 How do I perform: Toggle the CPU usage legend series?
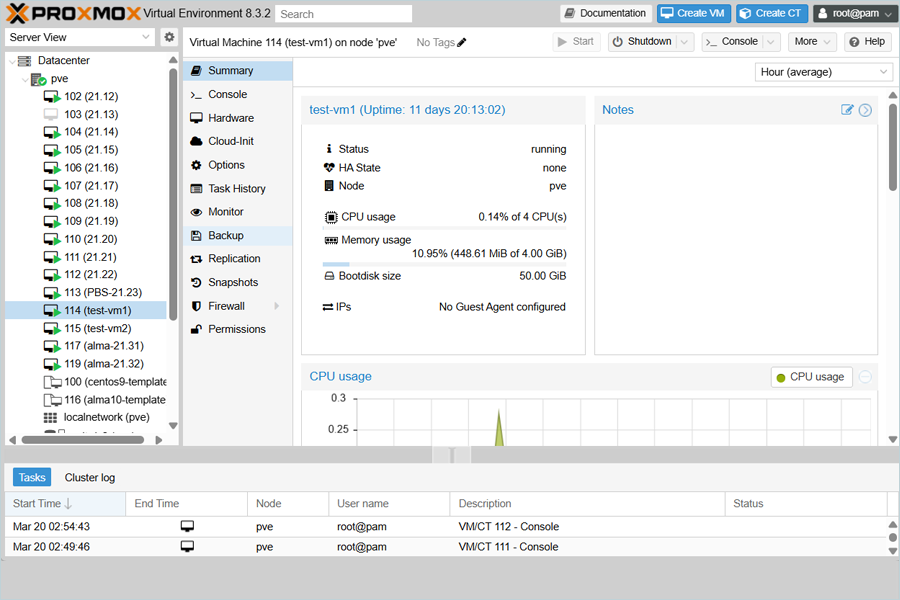tap(810, 377)
